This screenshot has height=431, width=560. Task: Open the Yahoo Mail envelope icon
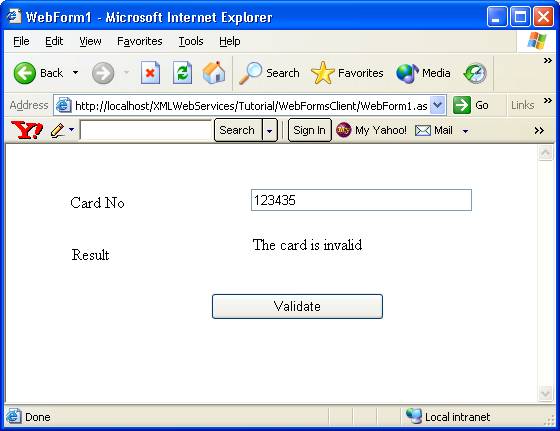click(x=423, y=131)
